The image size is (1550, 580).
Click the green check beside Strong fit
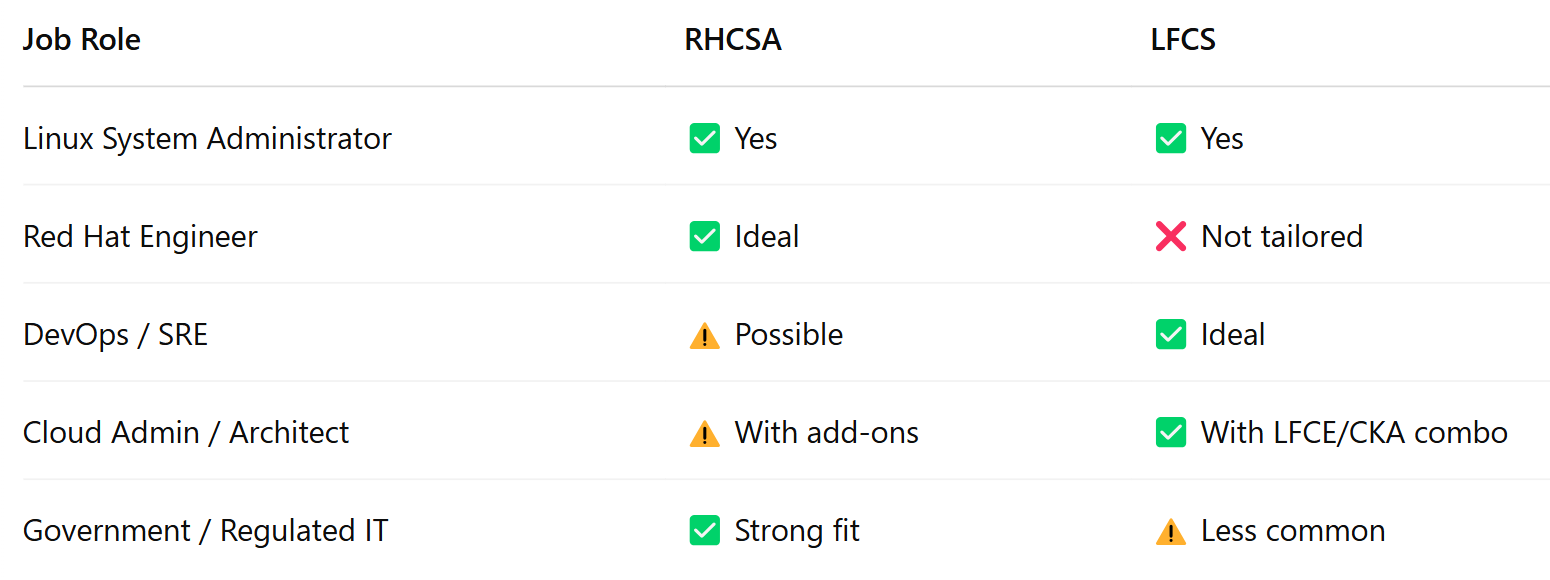(x=705, y=530)
